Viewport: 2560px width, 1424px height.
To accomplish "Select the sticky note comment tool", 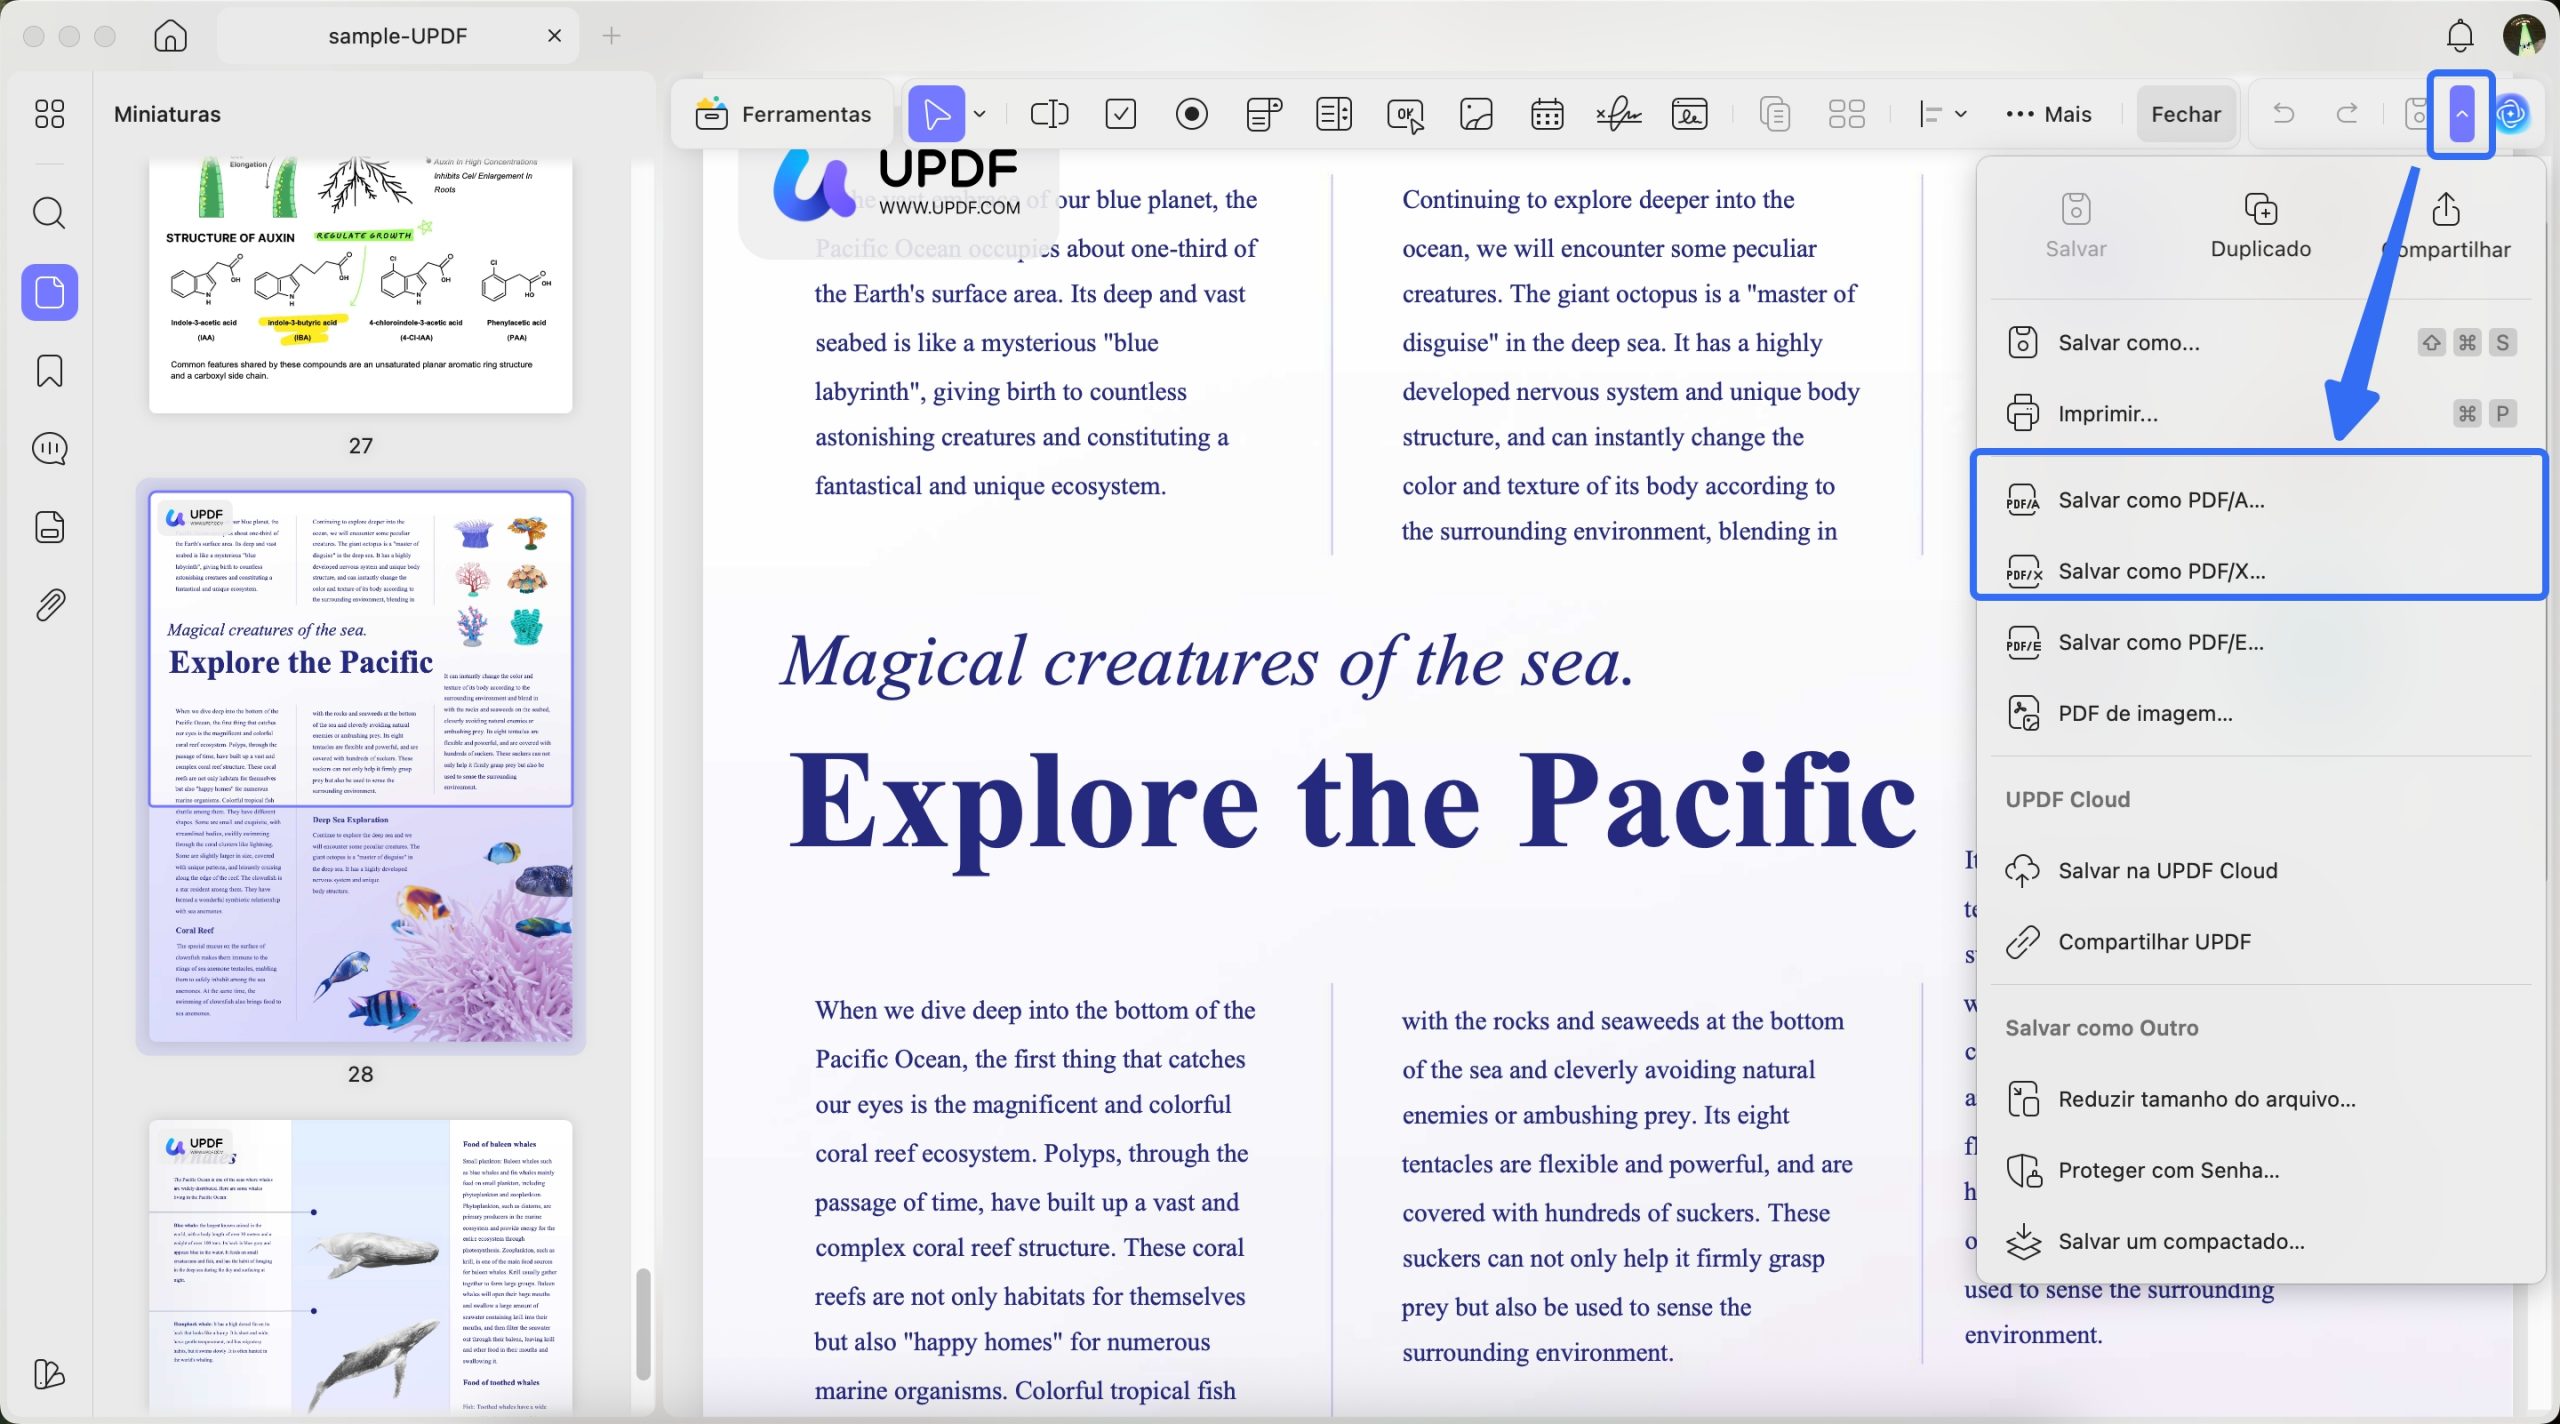I will (x=1262, y=113).
